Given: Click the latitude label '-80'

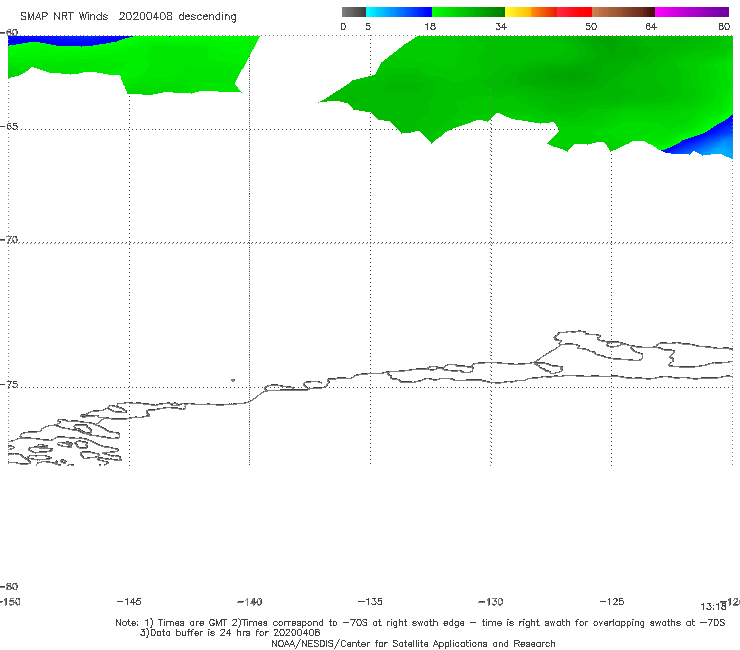Looking at the screenshot, I should 9,586.
